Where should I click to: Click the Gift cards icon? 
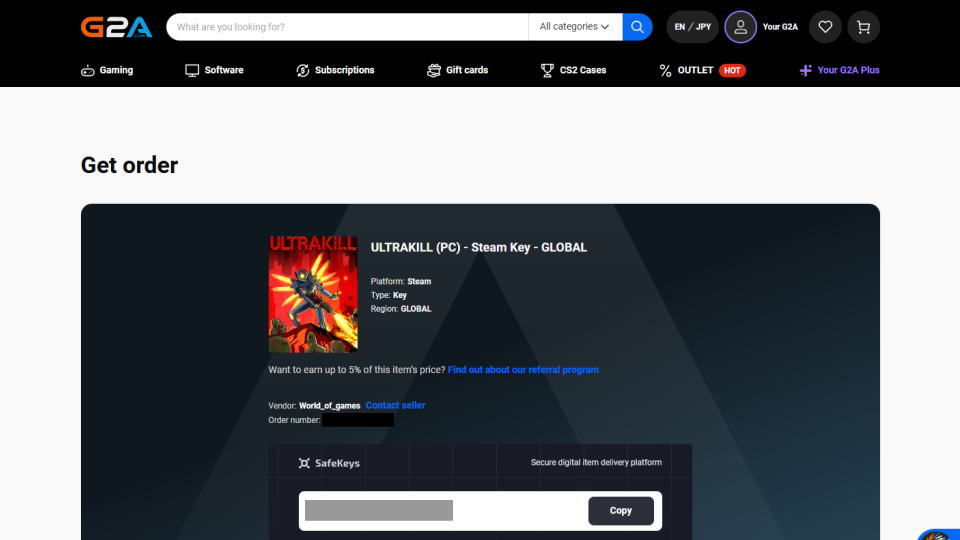(x=433, y=70)
